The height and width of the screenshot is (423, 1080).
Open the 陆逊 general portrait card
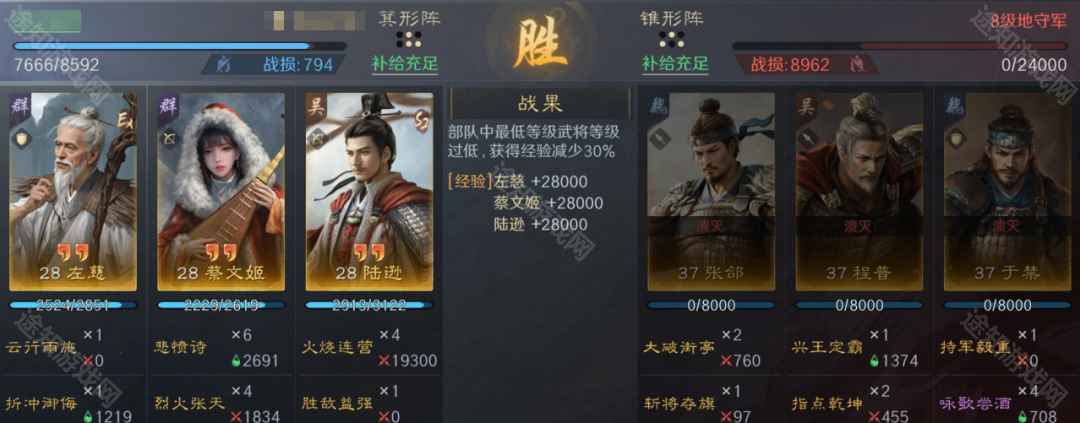click(369, 192)
